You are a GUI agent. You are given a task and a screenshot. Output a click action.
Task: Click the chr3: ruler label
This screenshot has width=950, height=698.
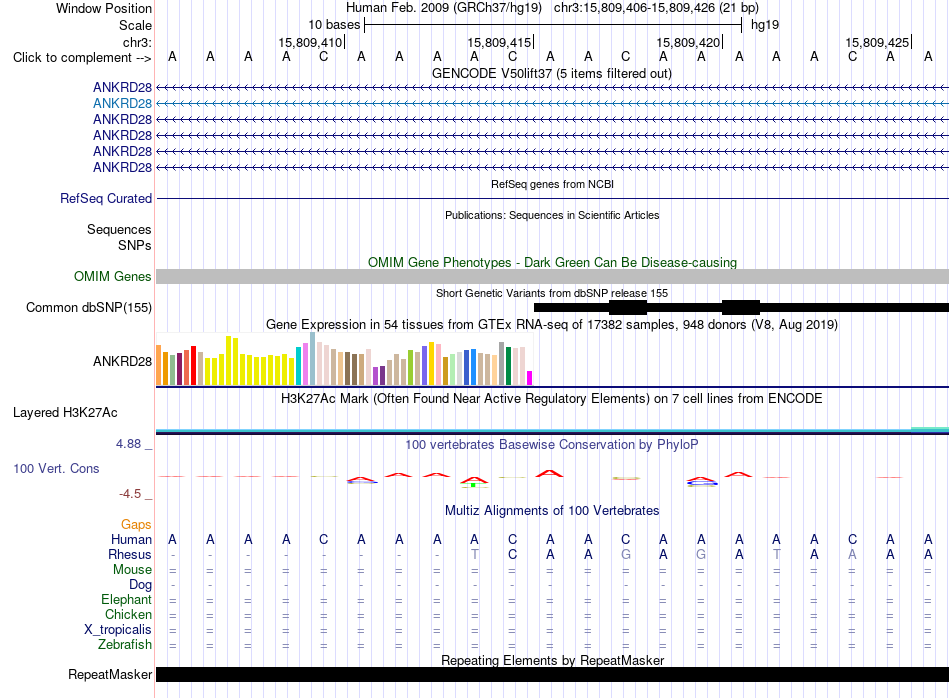click(x=137, y=42)
